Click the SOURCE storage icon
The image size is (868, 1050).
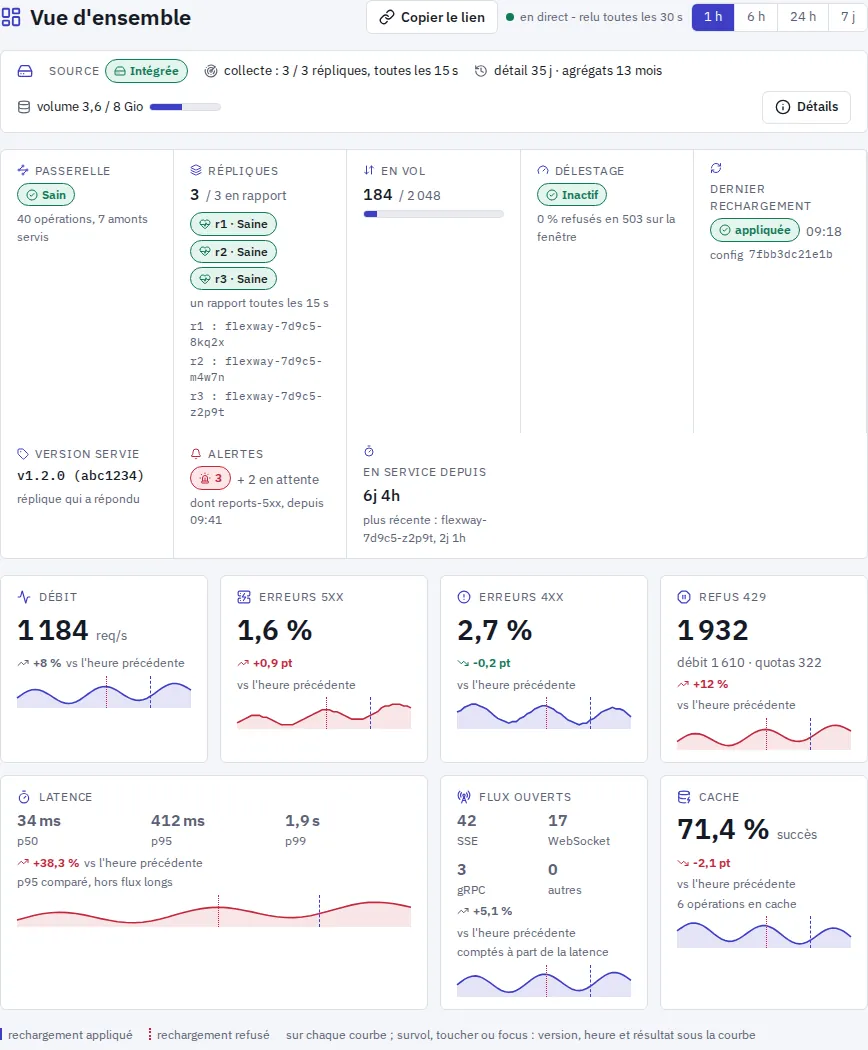[x=25, y=71]
